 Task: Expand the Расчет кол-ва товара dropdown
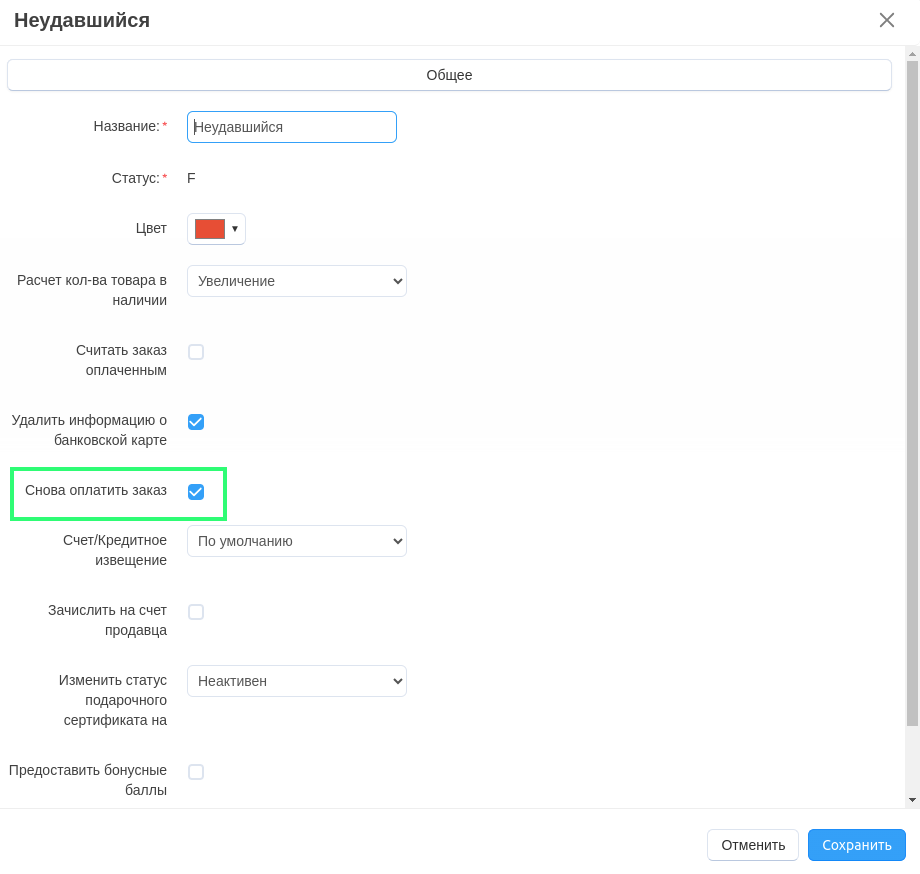tap(296, 281)
